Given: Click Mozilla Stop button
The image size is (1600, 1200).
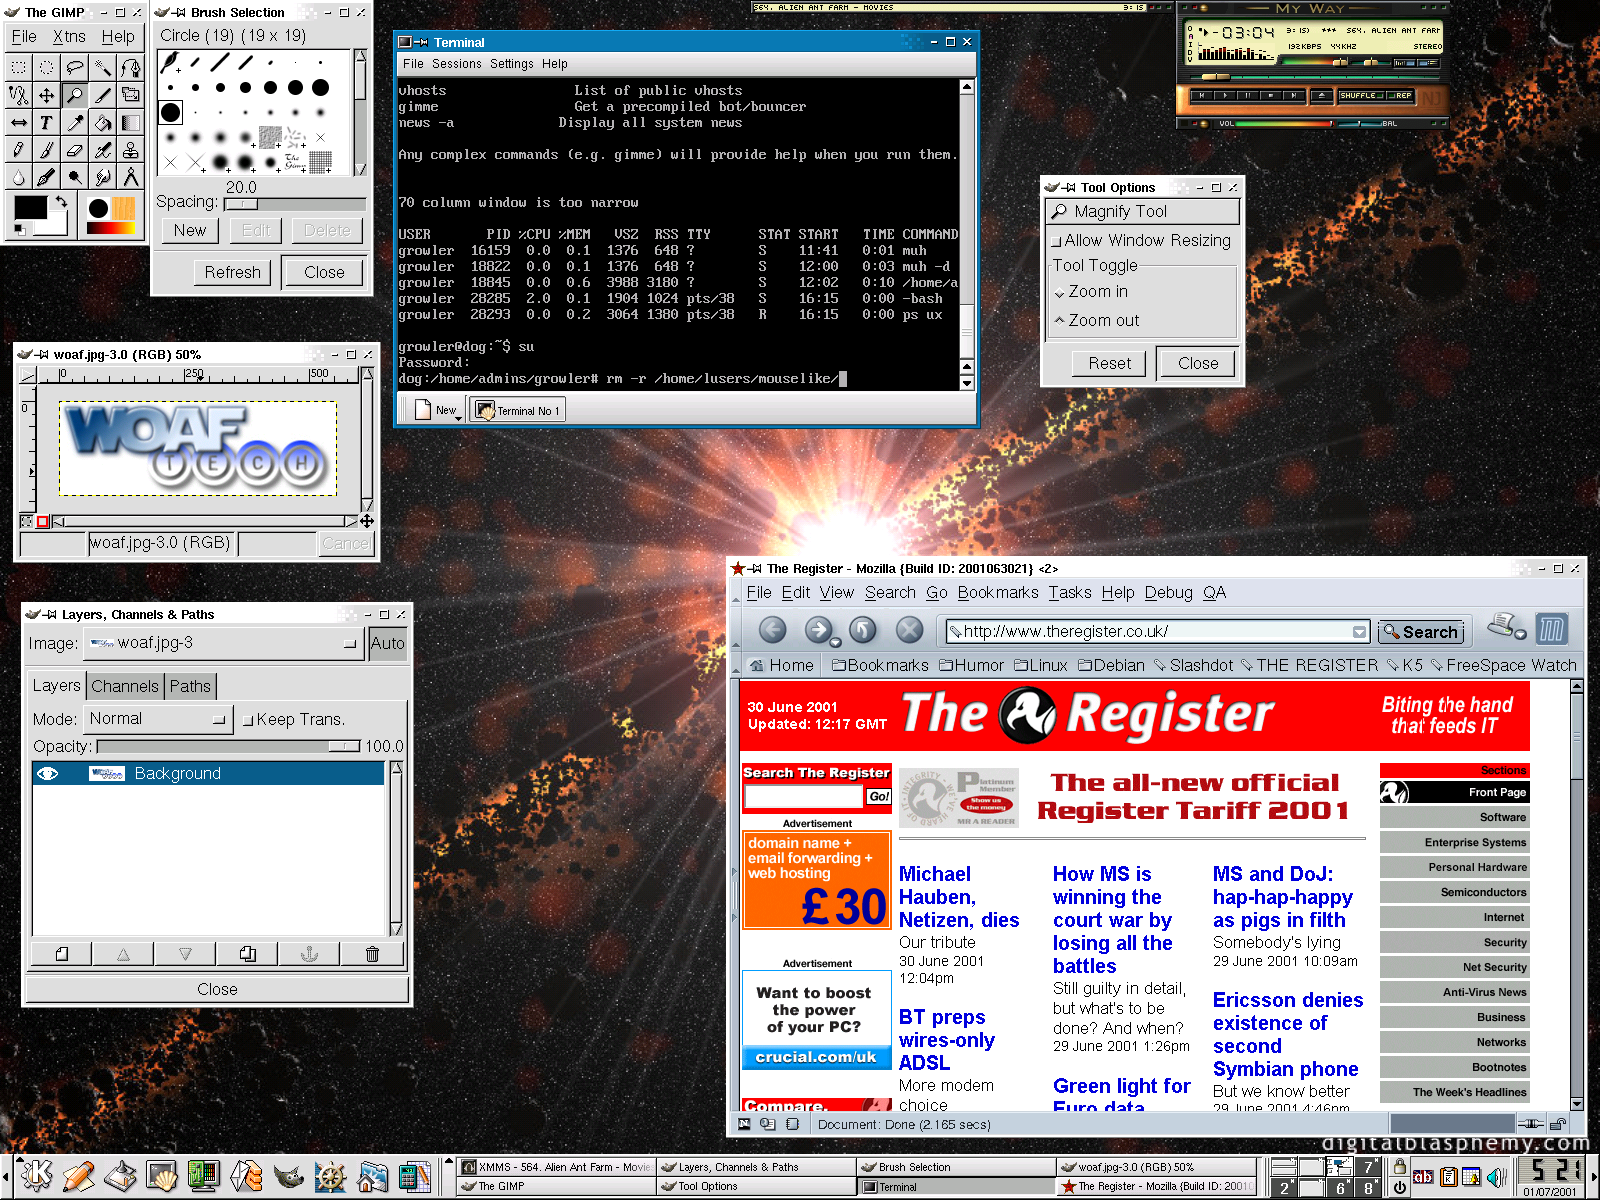Looking at the screenshot, I should (909, 629).
